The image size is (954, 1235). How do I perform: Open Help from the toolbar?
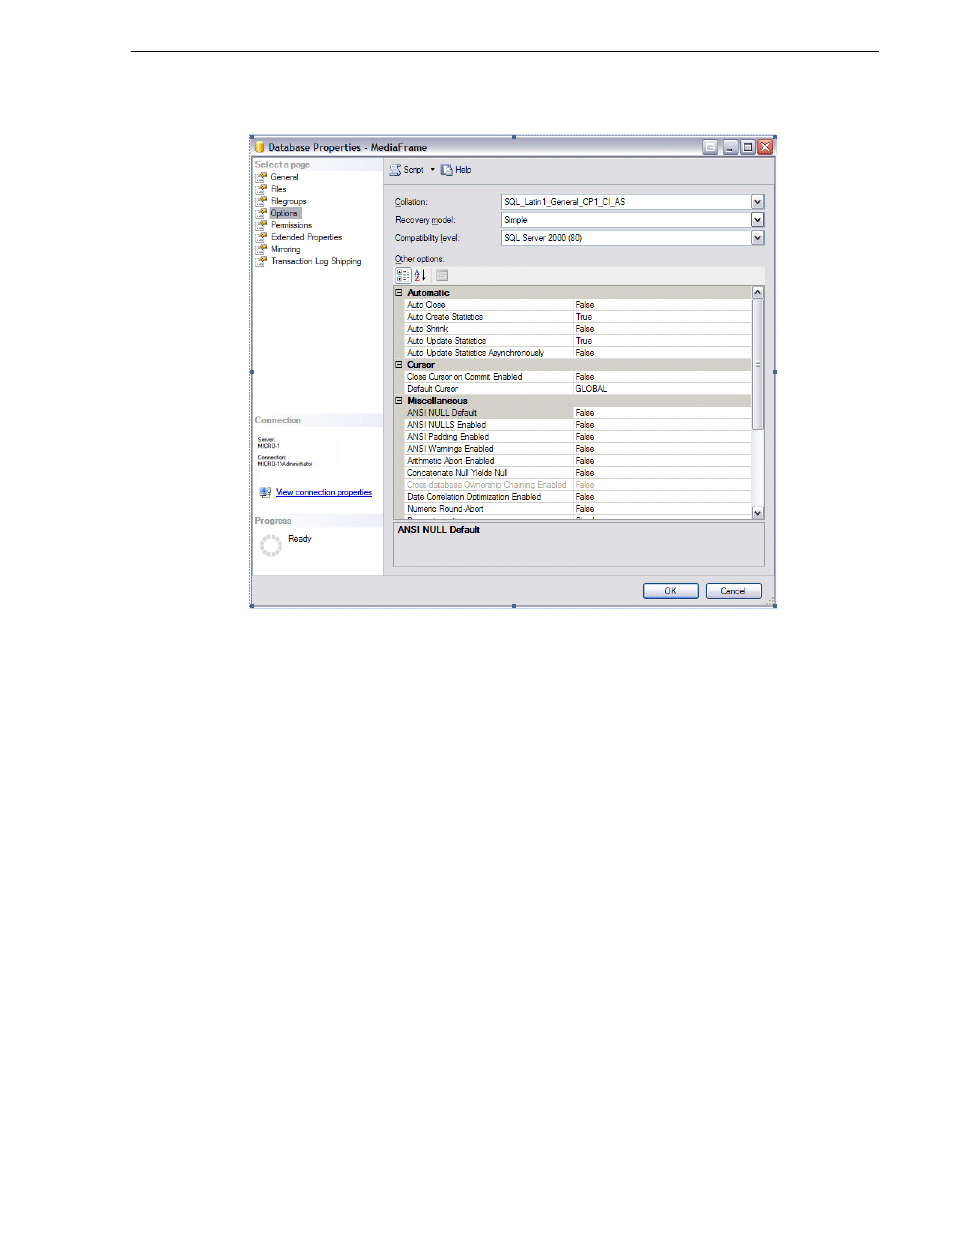(x=456, y=170)
